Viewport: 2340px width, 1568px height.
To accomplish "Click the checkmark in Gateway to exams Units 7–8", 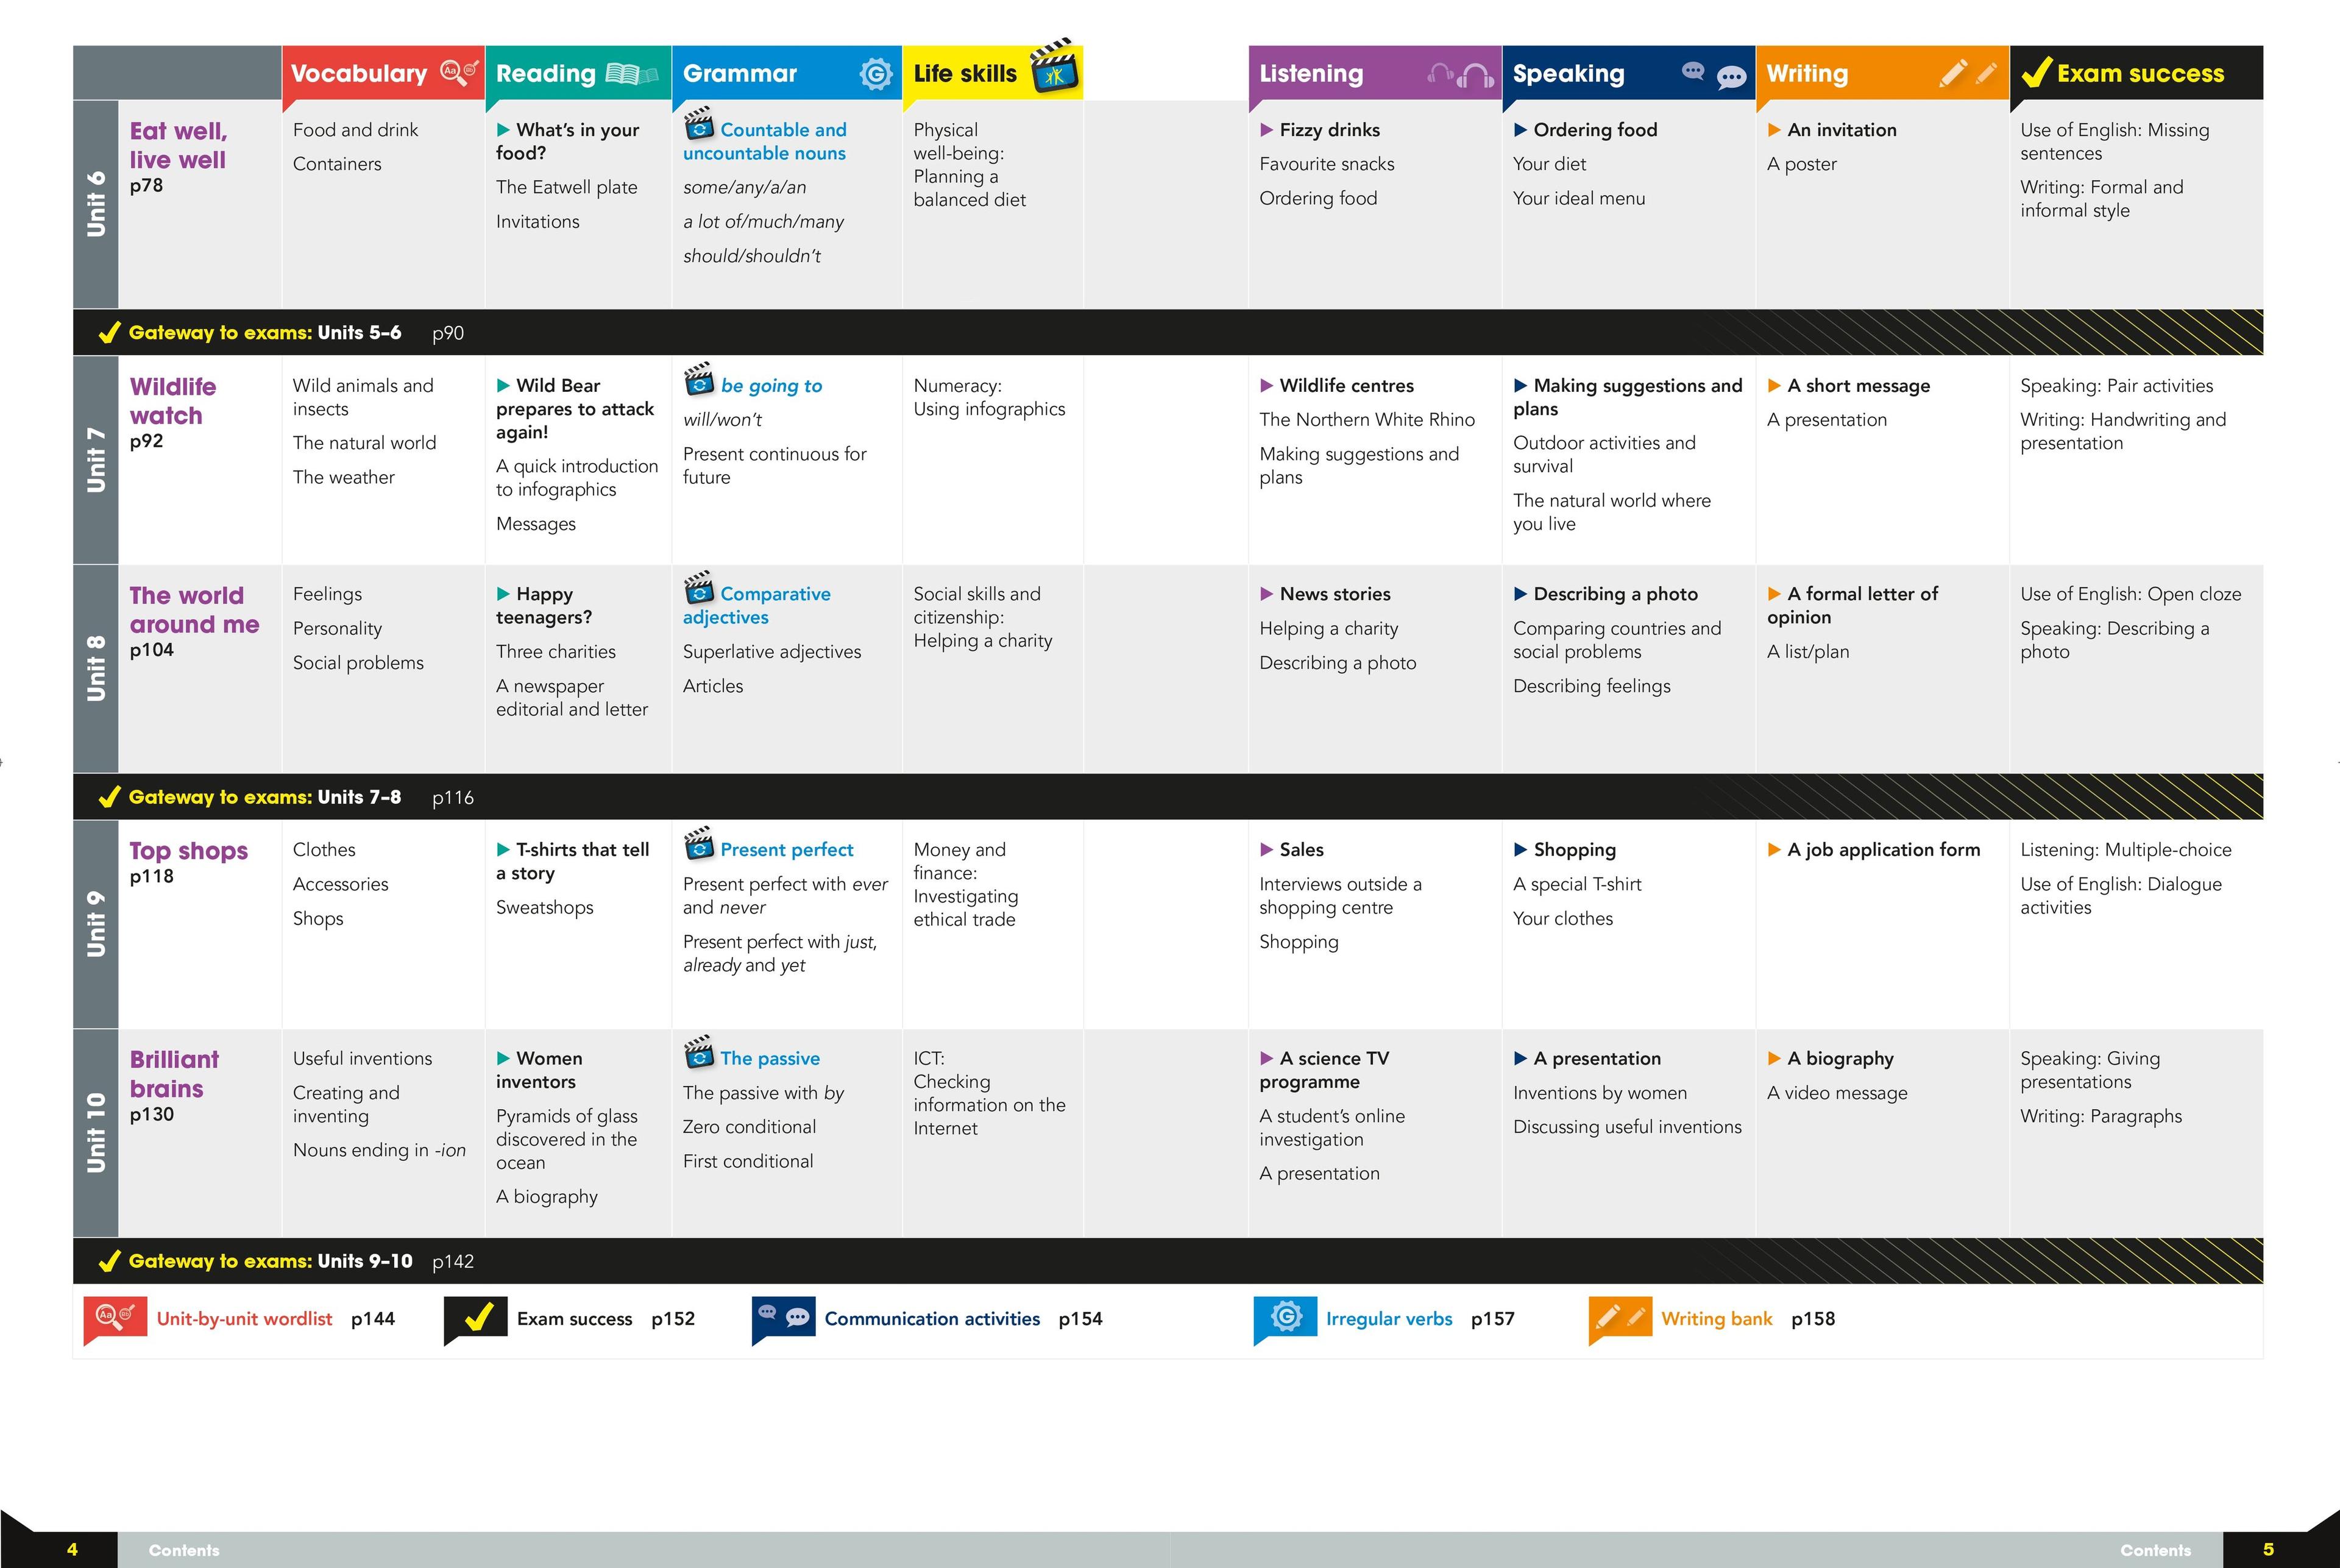I will [x=109, y=796].
